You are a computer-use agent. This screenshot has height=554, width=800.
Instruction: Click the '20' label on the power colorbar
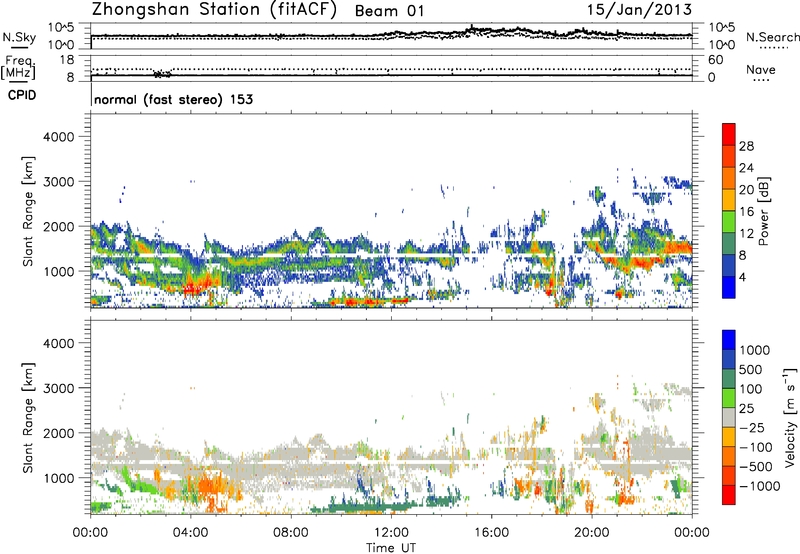[x=746, y=190]
